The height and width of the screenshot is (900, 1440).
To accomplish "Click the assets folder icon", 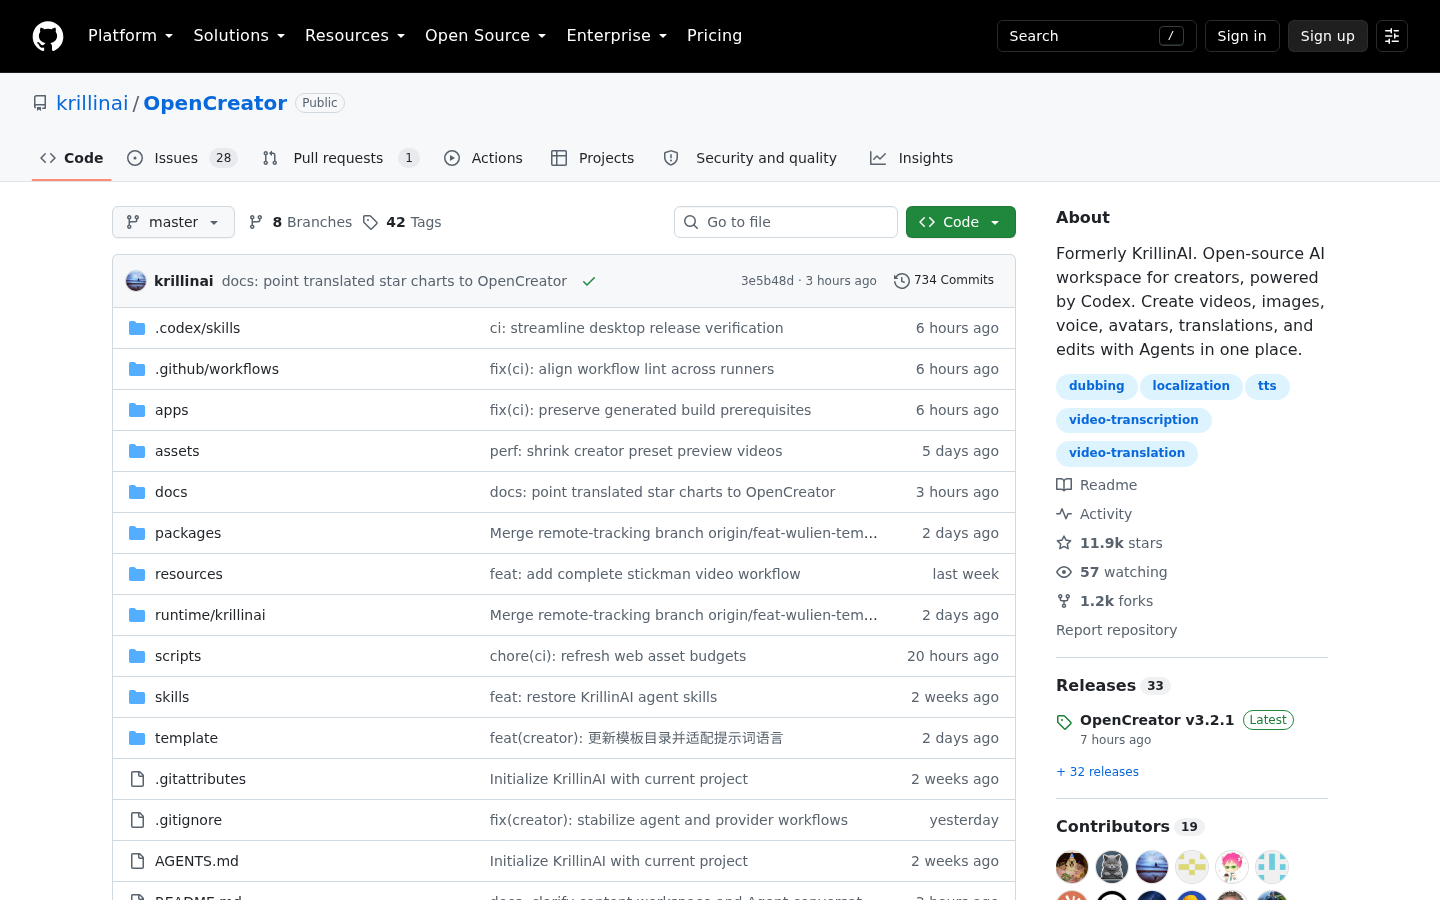I will tap(137, 451).
